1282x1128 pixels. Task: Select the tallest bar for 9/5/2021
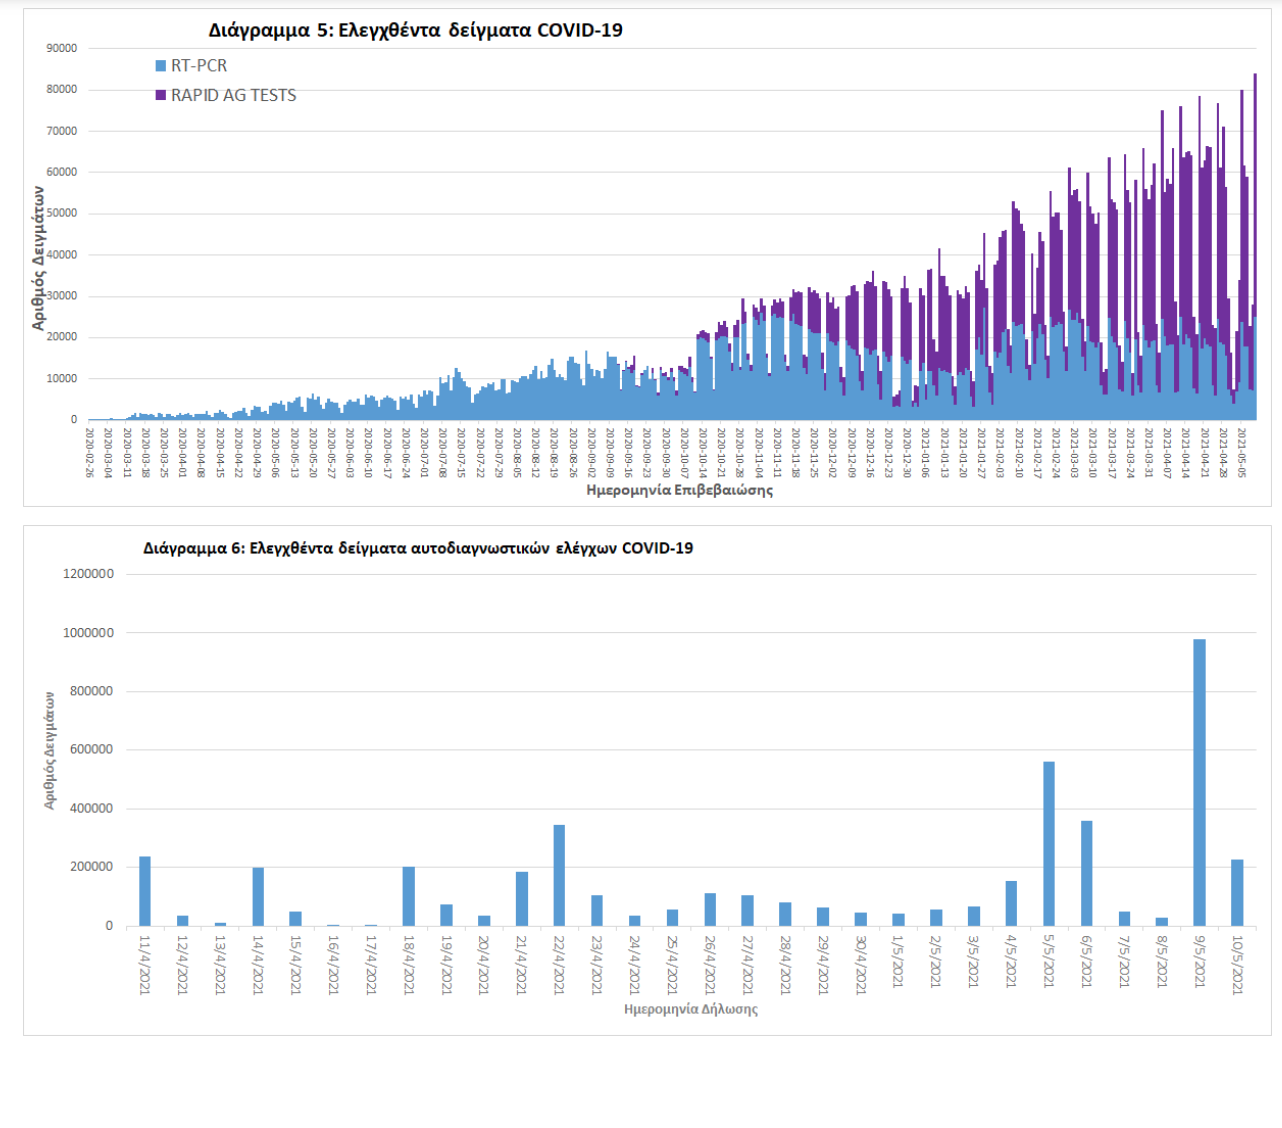pos(1199,782)
